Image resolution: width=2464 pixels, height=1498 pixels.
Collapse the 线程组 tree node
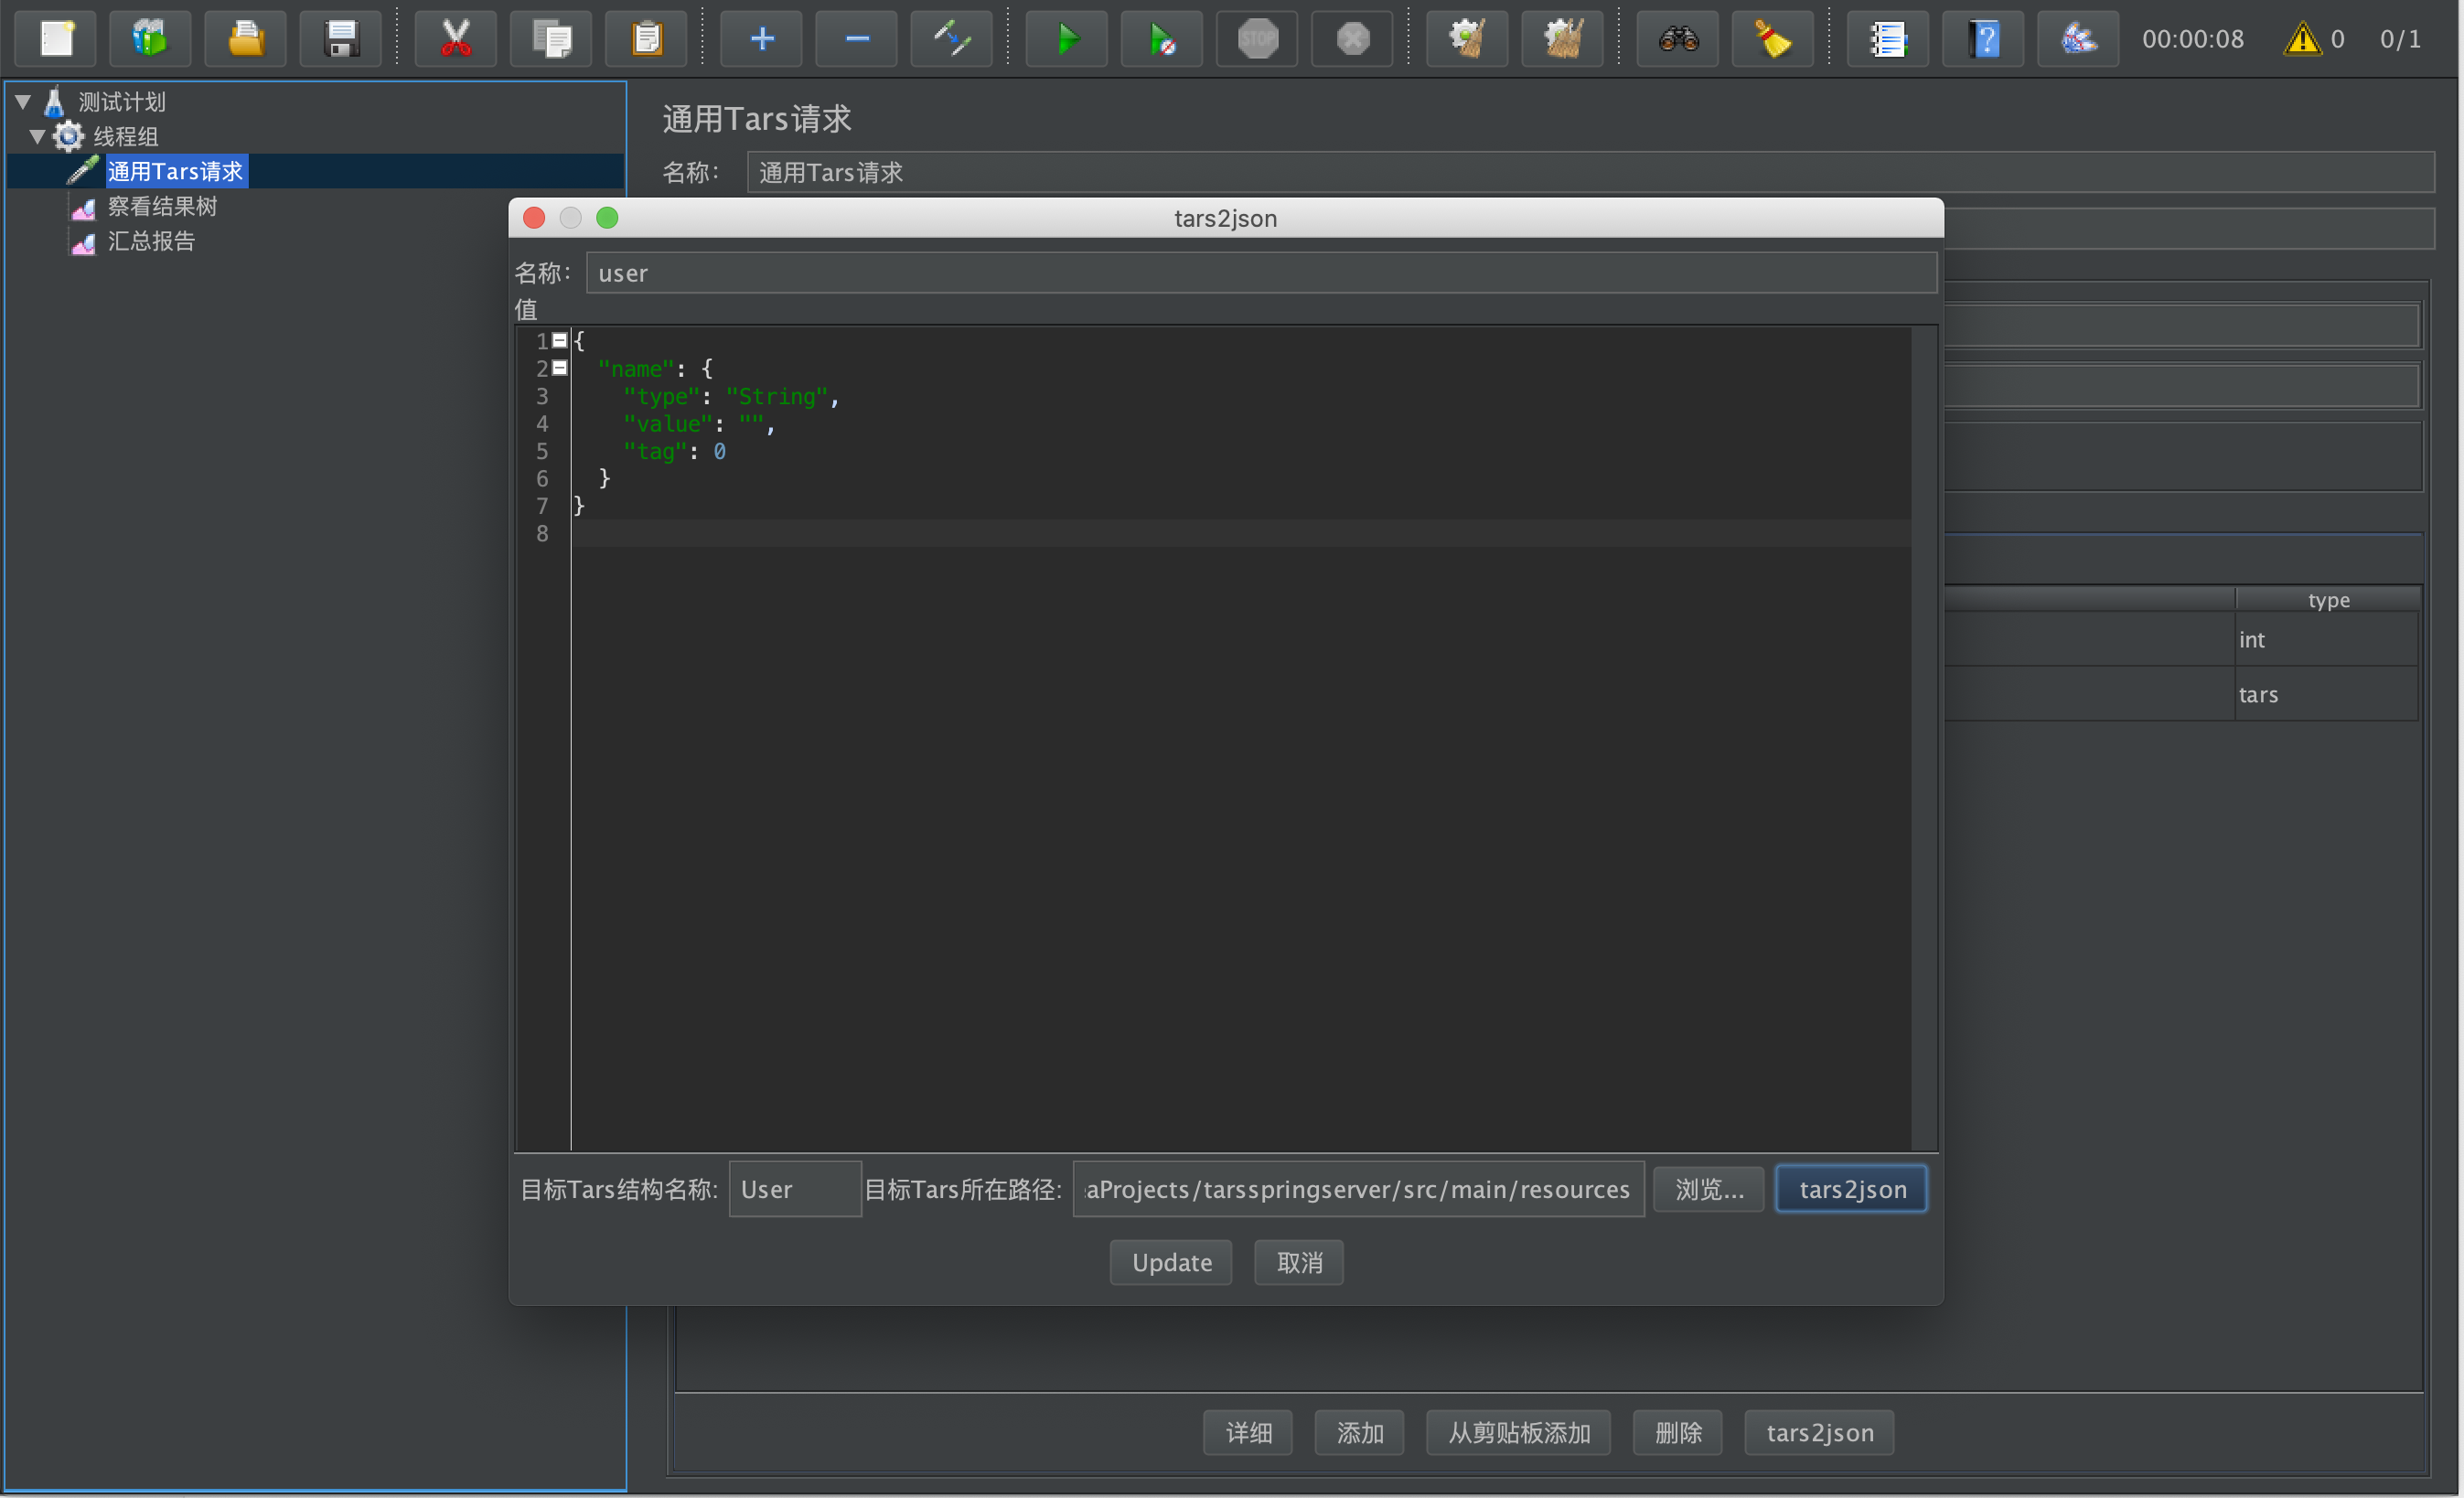tap(38, 137)
